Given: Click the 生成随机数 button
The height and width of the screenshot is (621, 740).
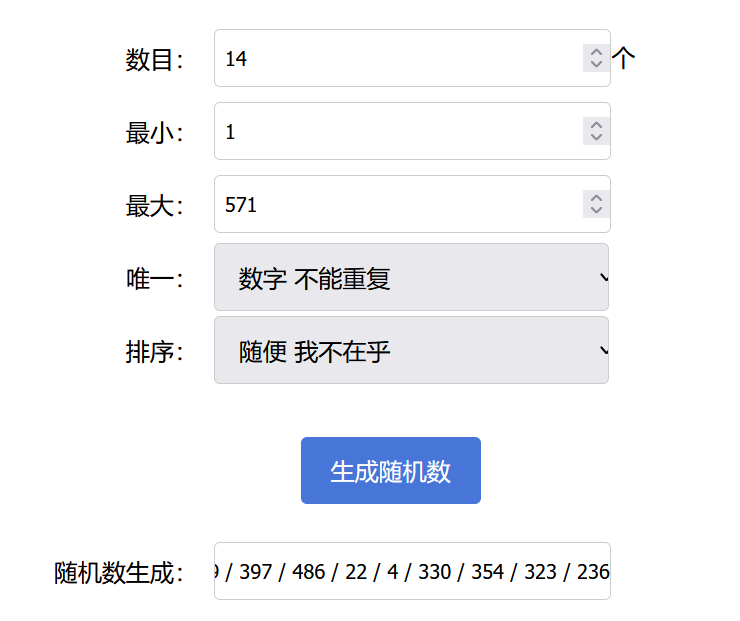Looking at the screenshot, I should coord(390,471).
